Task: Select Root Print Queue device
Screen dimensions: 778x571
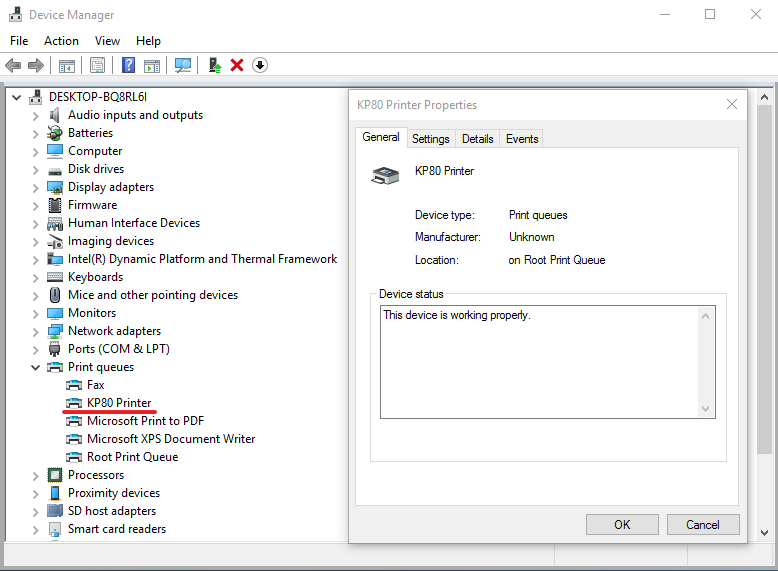Action: 132,457
